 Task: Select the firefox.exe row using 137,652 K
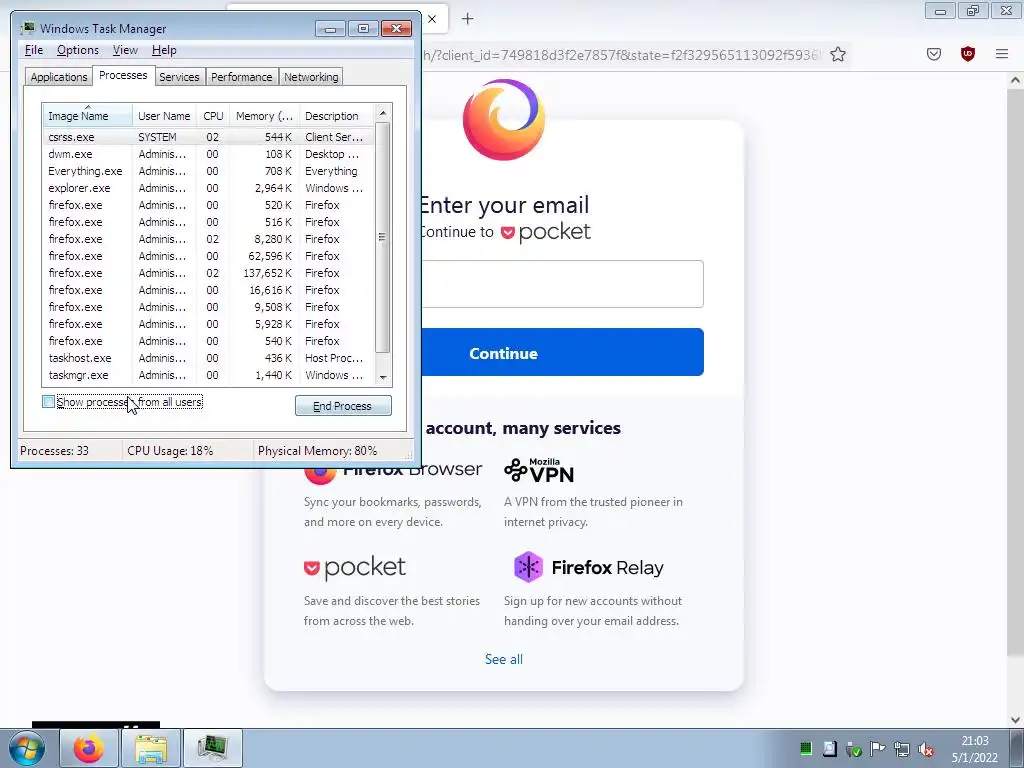click(x=209, y=273)
